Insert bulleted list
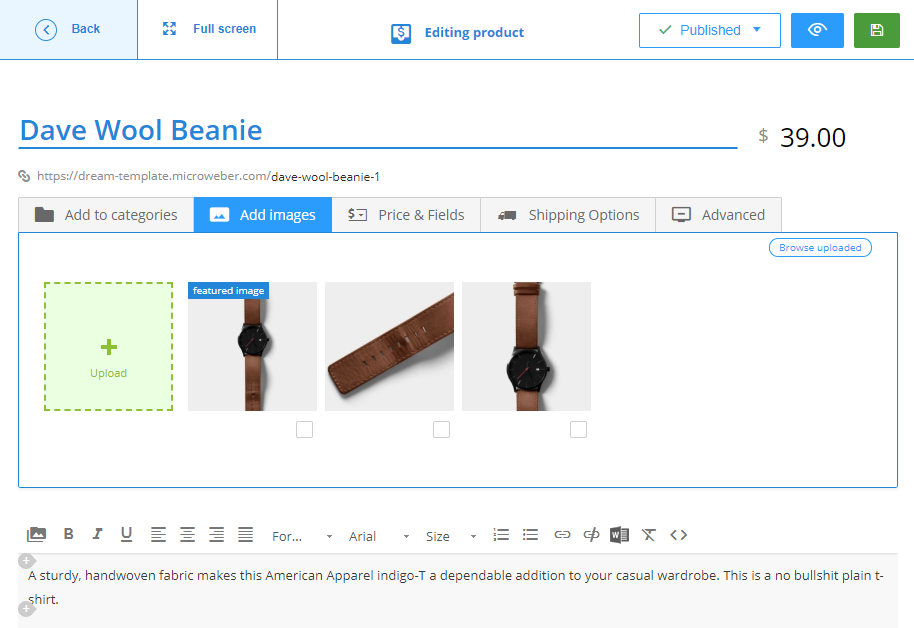914x628 pixels. click(530, 535)
